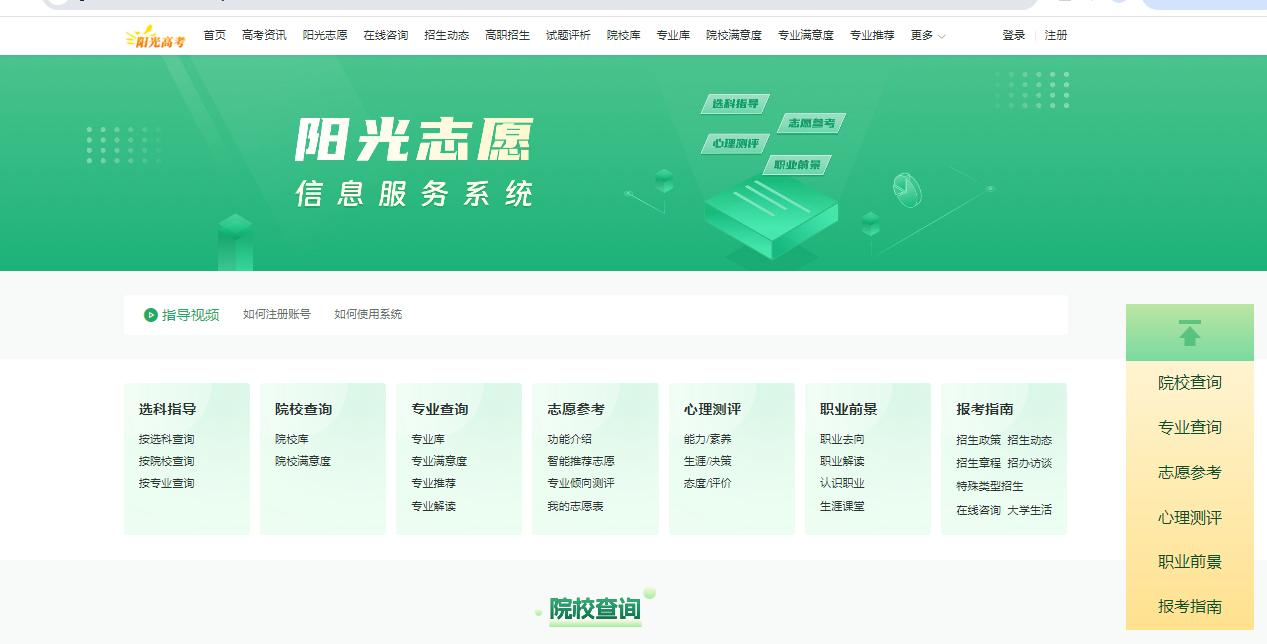
Task: Click 招生章程 under 报考指南
Action: tap(978, 463)
